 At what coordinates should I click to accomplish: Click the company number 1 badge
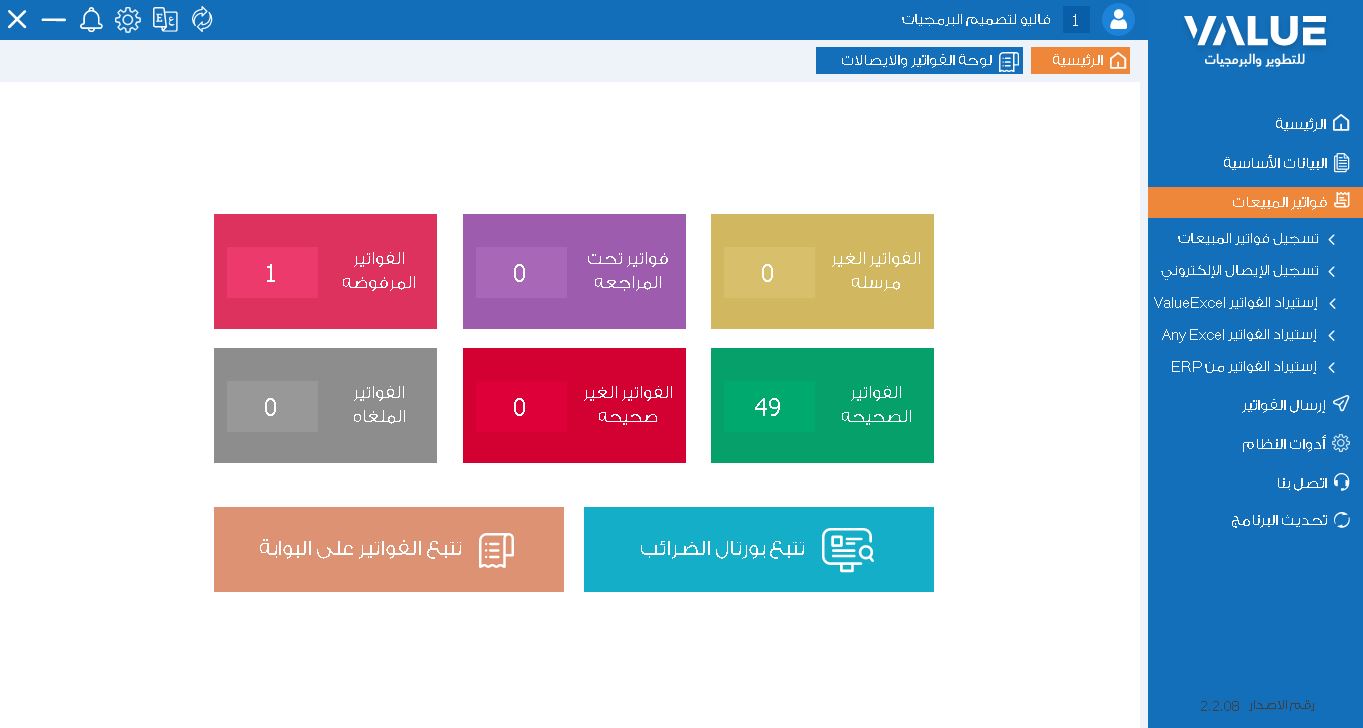(x=1076, y=20)
